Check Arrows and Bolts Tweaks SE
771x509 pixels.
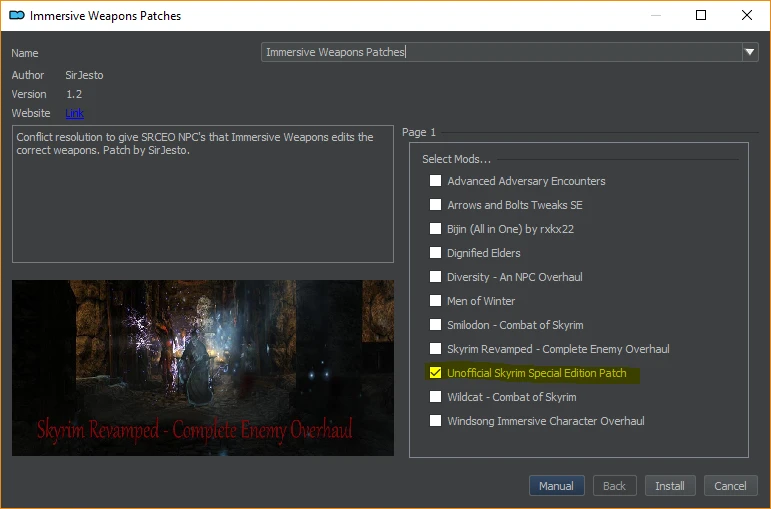[x=435, y=205]
